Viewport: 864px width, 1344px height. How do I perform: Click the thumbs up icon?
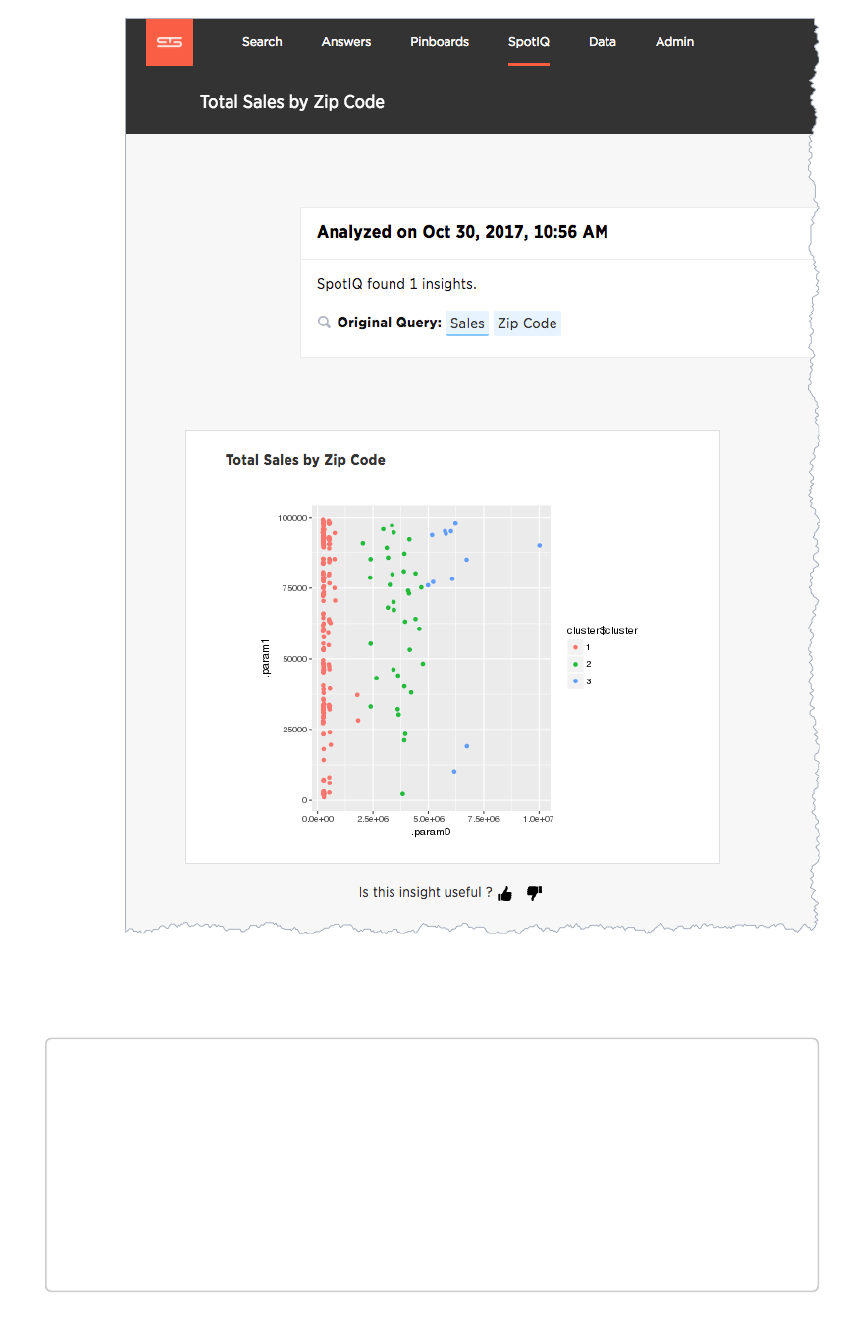coord(505,893)
